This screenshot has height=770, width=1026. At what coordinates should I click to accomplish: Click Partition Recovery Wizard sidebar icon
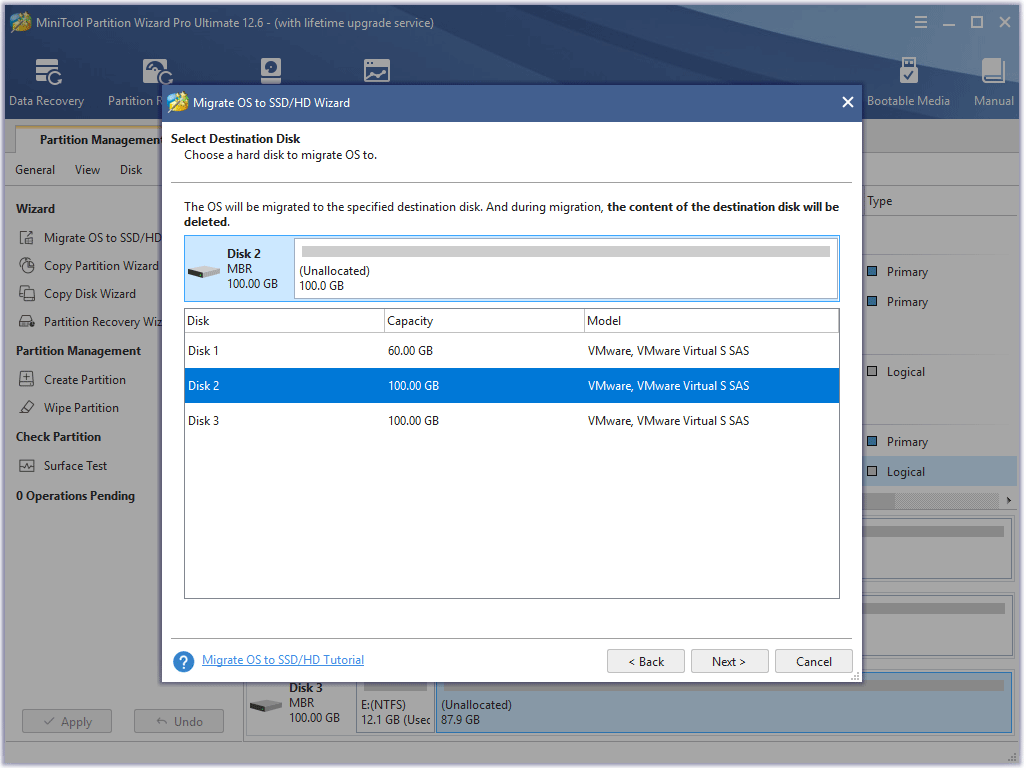pyautogui.click(x=27, y=321)
